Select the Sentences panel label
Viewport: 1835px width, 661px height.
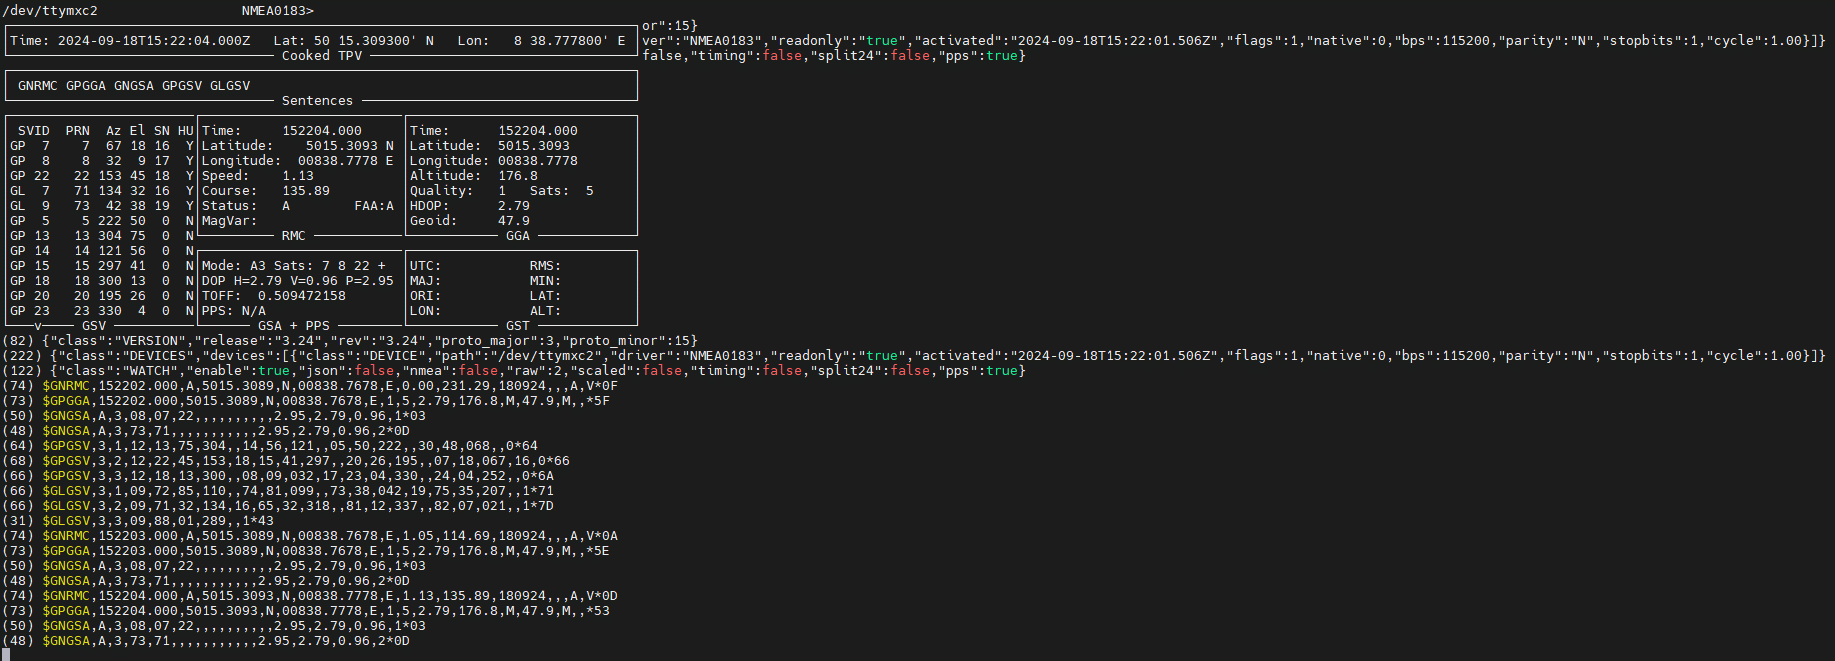click(x=318, y=101)
